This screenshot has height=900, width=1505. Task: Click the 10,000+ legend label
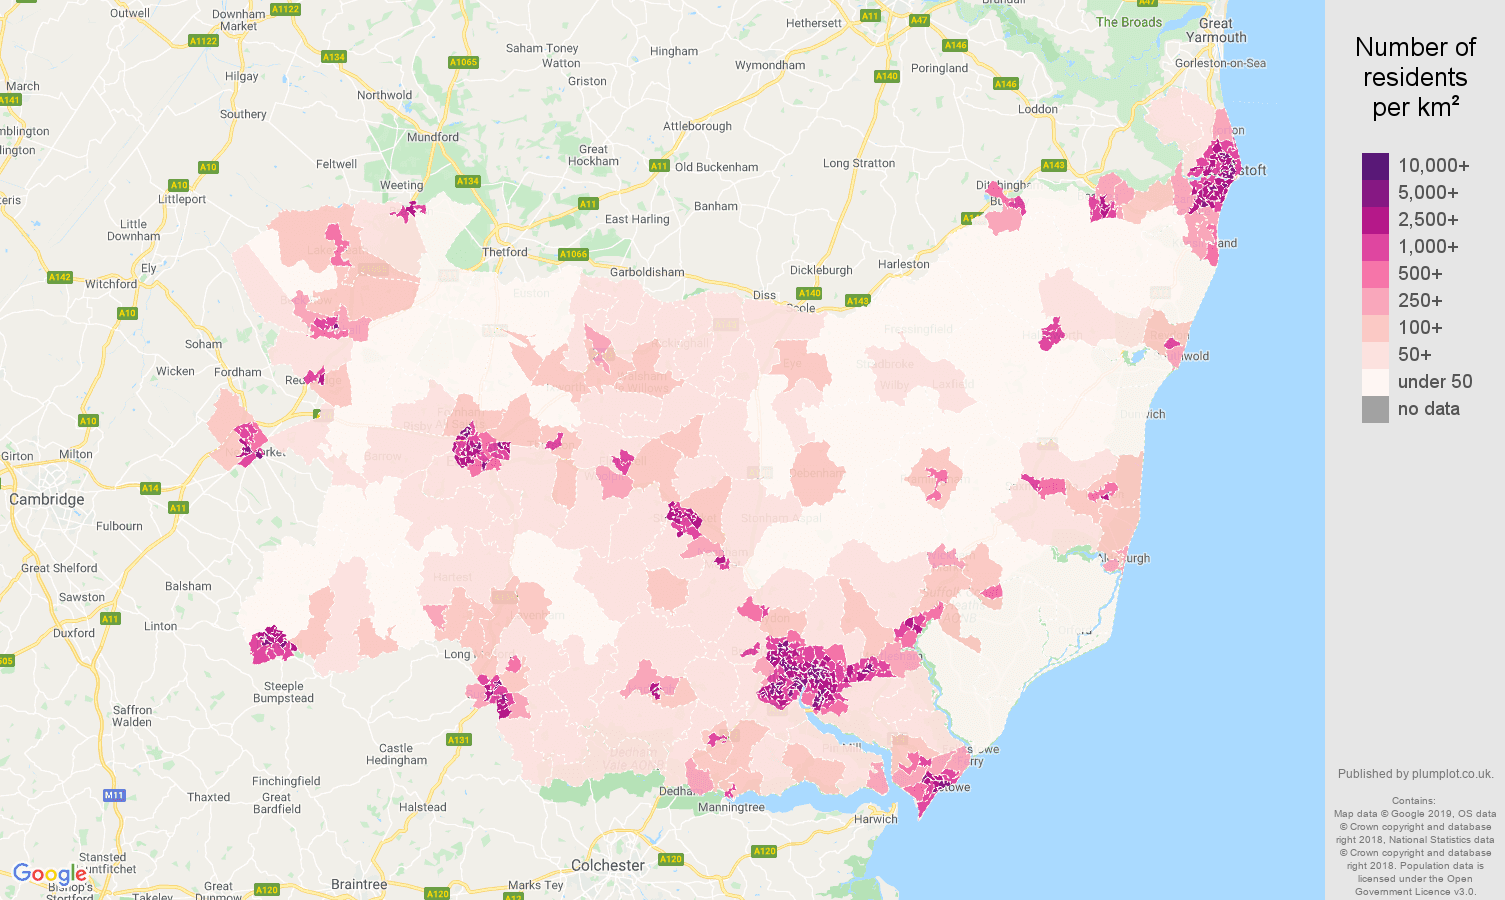tap(1434, 166)
